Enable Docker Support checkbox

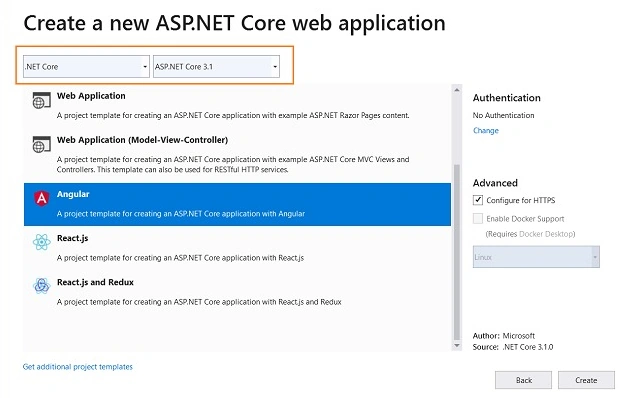point(477,218)
